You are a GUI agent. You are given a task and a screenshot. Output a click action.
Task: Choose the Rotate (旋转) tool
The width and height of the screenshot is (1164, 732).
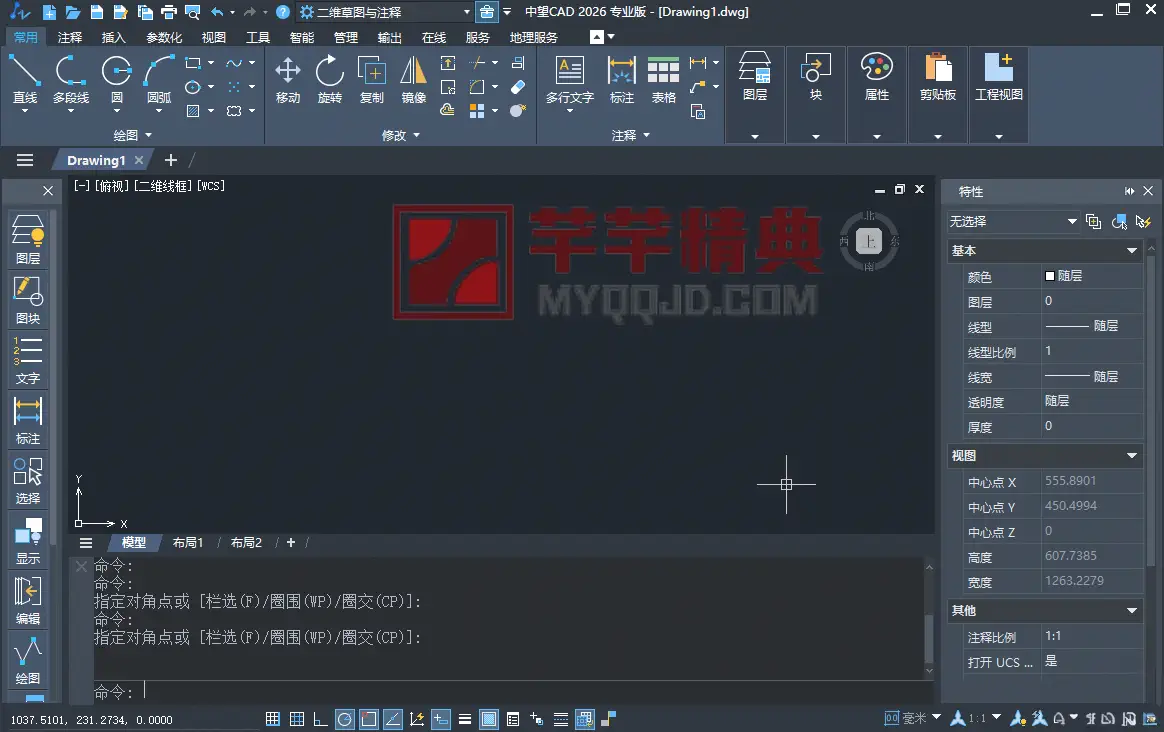coord(329,78)
